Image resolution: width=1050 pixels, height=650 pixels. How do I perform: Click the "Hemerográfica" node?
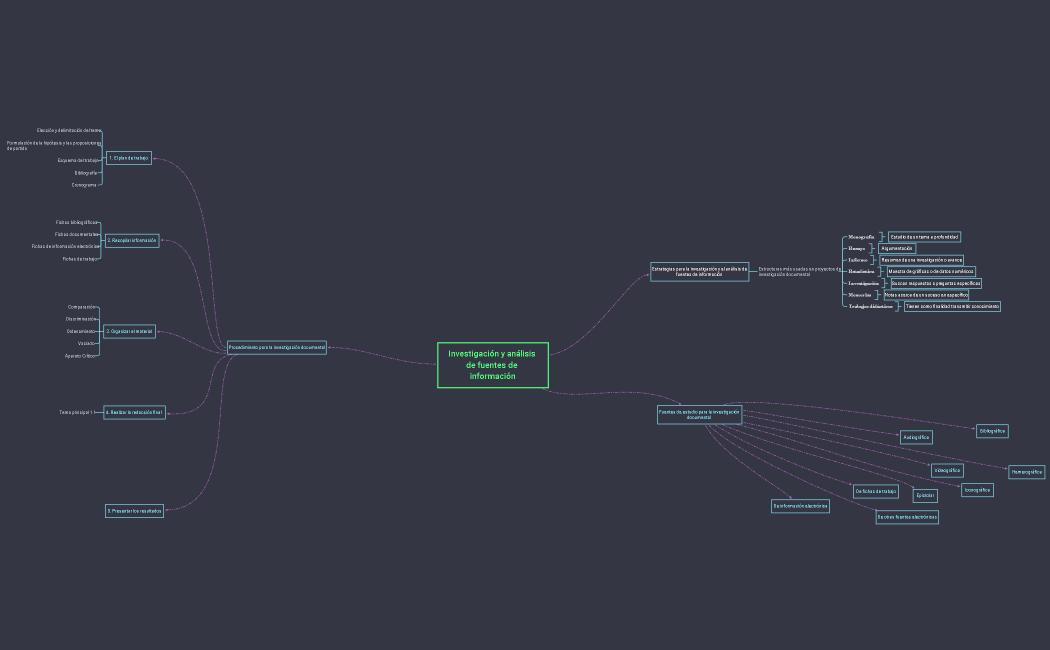[1026, 472]
